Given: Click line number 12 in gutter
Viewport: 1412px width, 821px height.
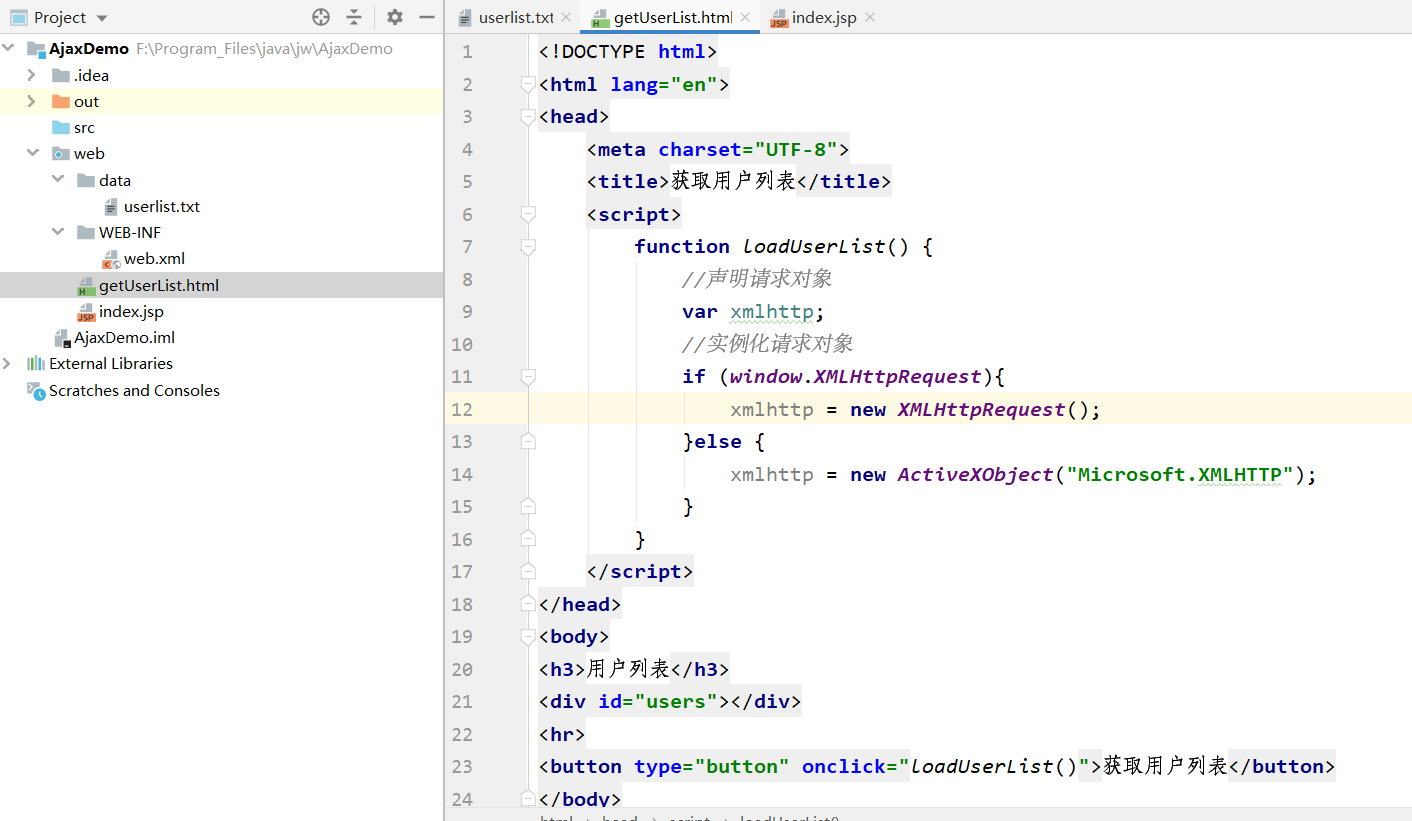Looking at the screenshot, I should point(462,409).
